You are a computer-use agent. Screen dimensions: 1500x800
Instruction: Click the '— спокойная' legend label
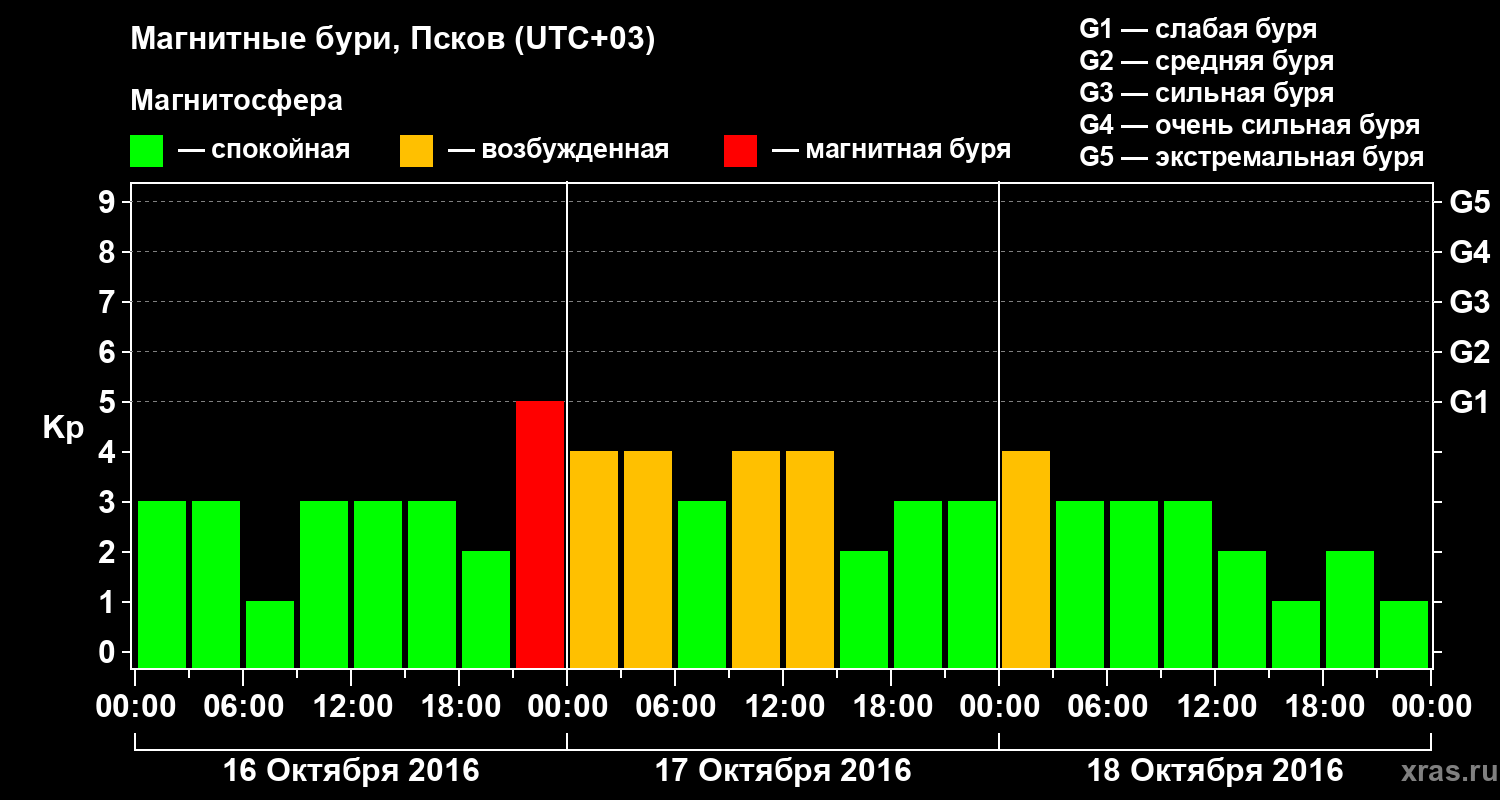tap(264, 151)
